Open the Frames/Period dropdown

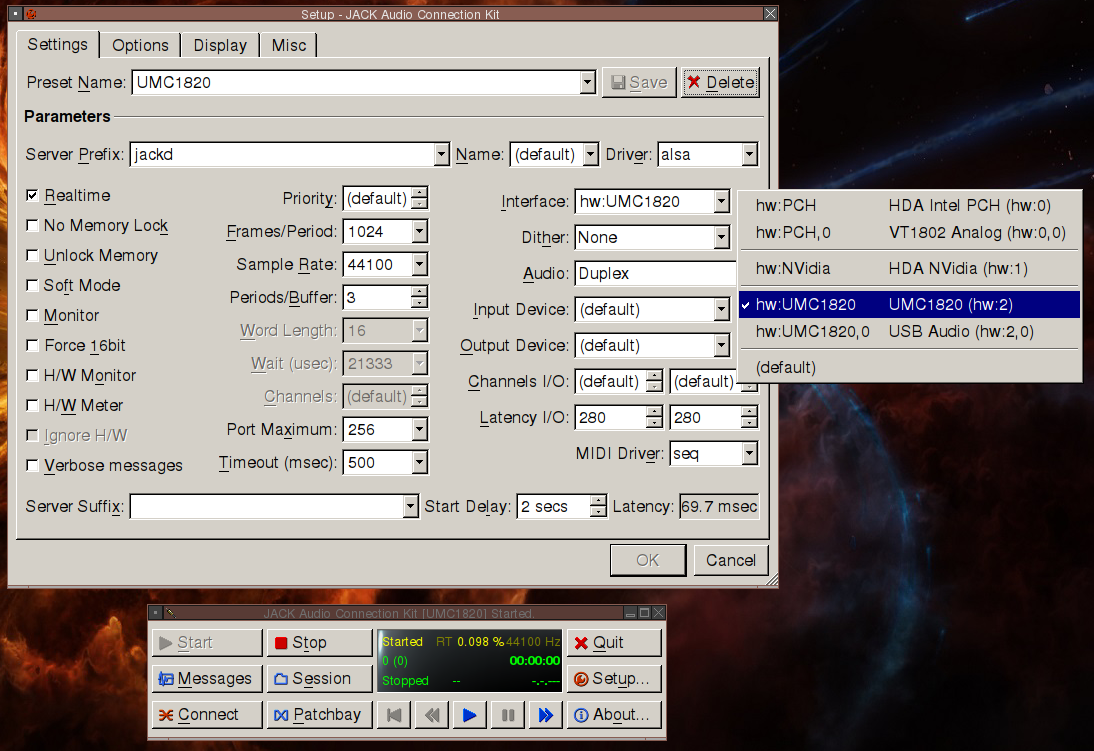(419, 232)
